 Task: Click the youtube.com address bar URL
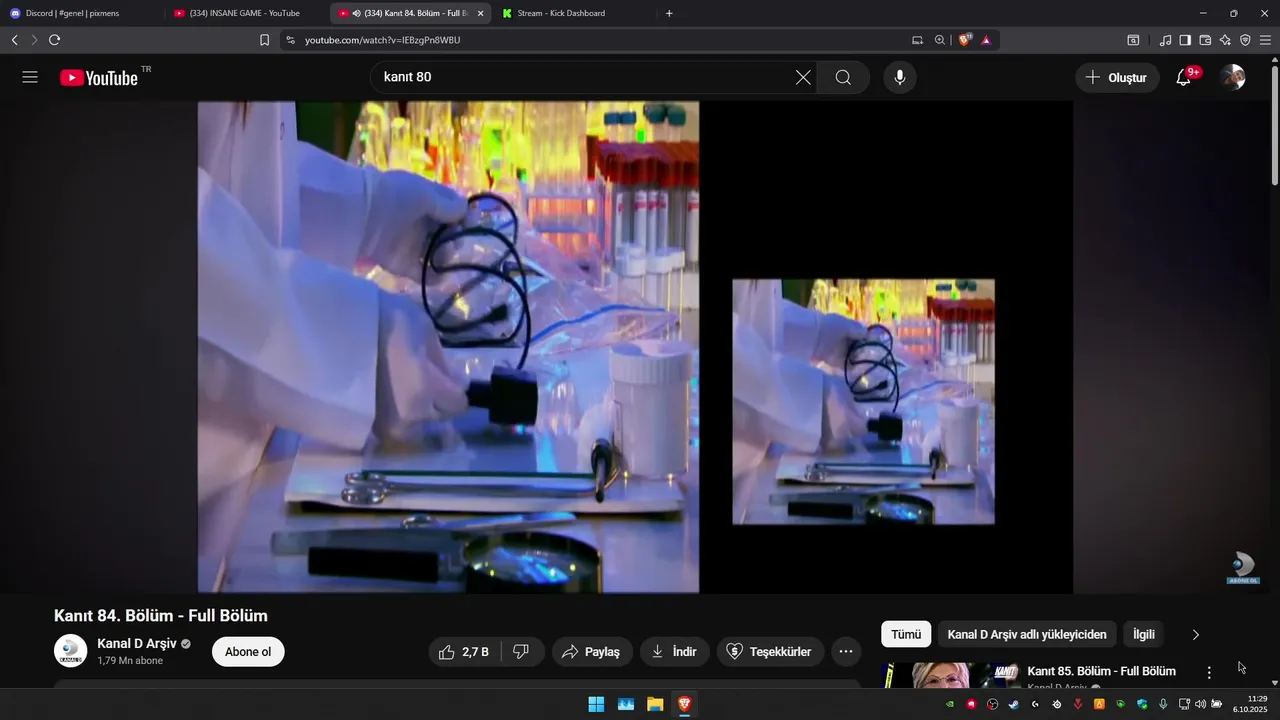click(382, 40)
